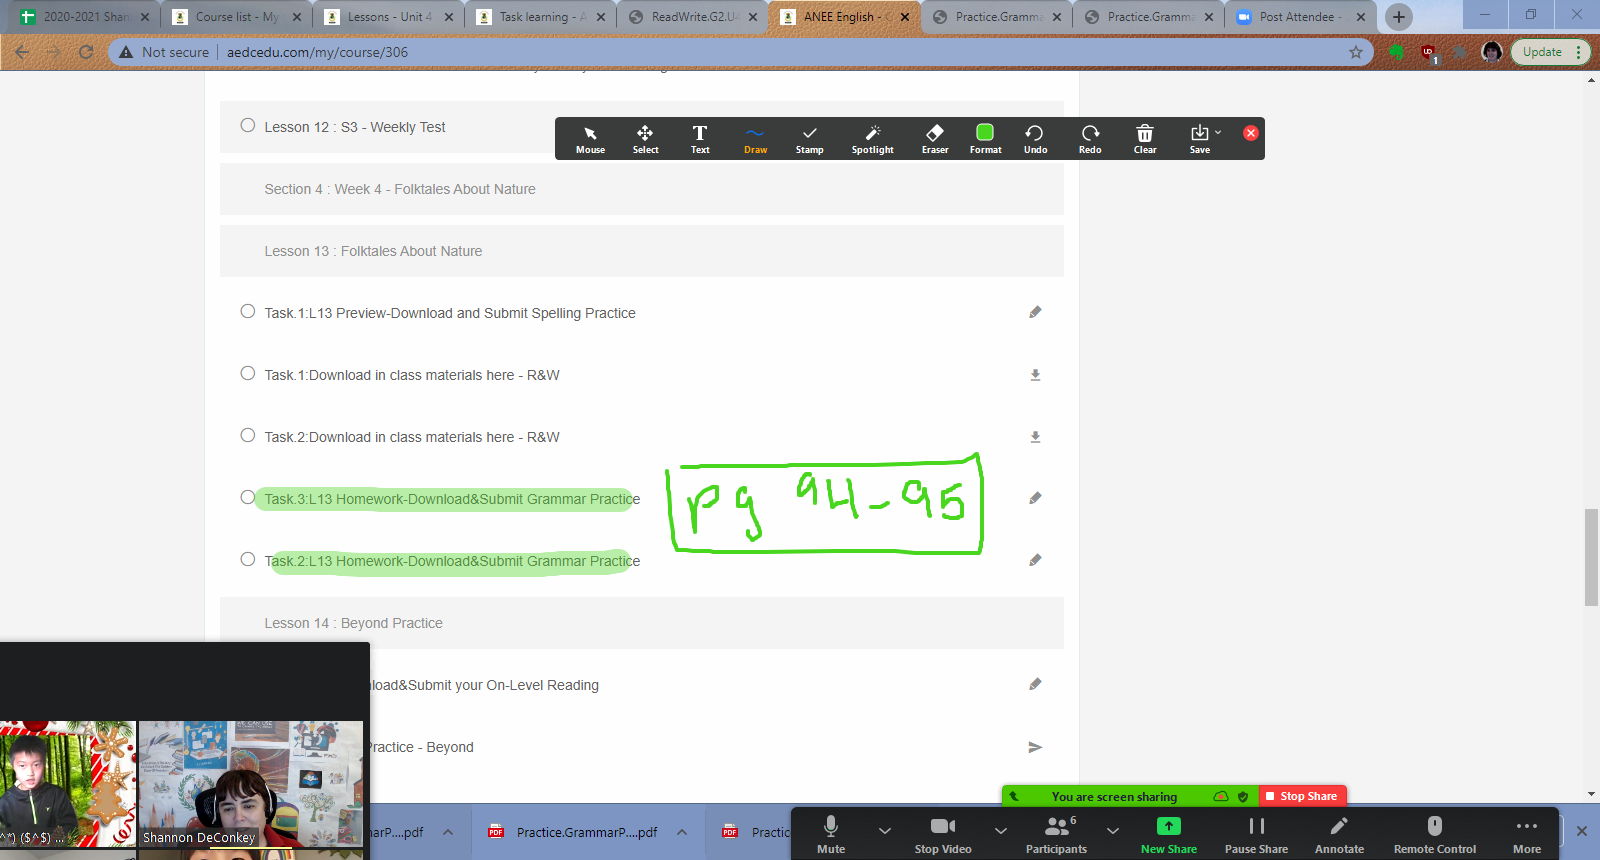Expand audio options arrow beside Mute
The image size is (1600, 860).
coord(885,830)
